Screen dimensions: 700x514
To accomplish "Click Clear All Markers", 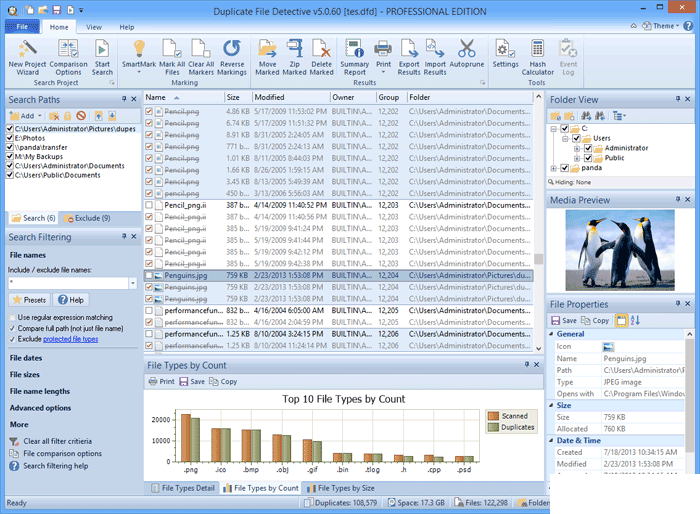I will pyautogui.click(x=201, y=57).
